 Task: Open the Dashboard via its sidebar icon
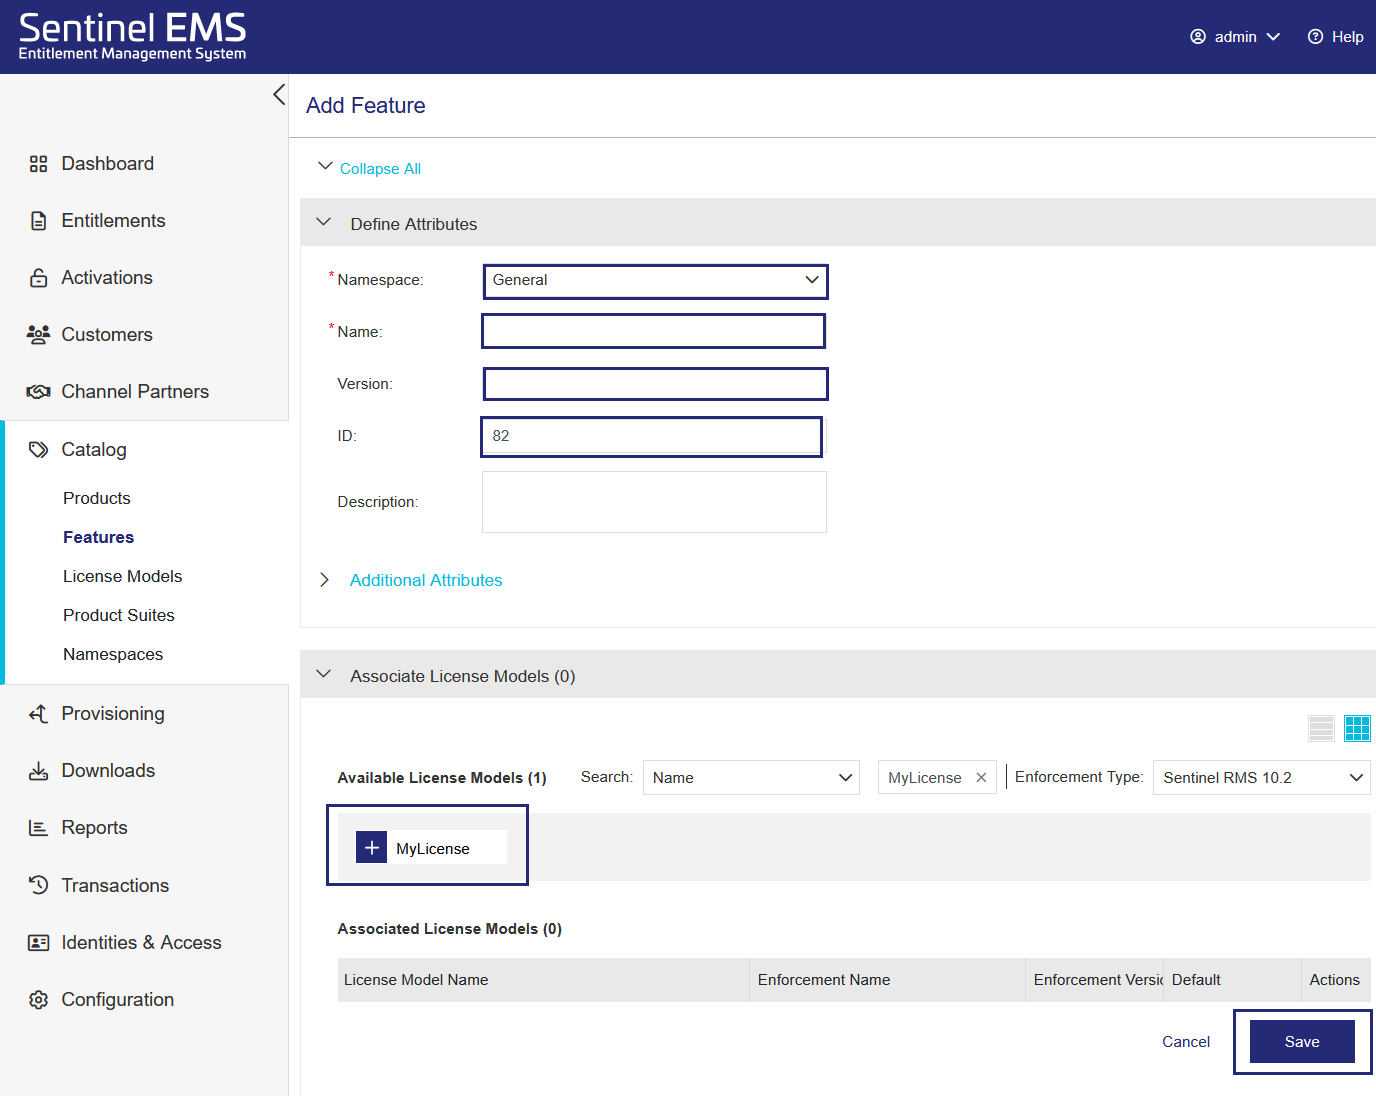[x=38, y=163]
